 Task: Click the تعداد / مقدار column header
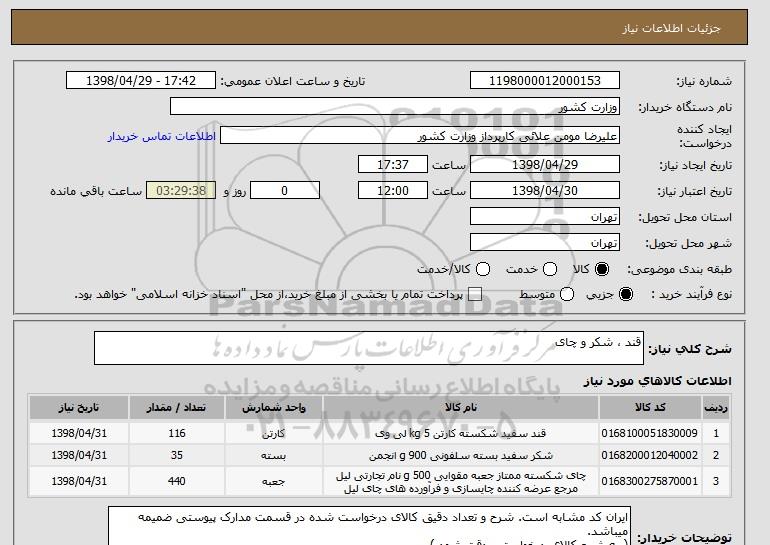(x=176, y=408)
